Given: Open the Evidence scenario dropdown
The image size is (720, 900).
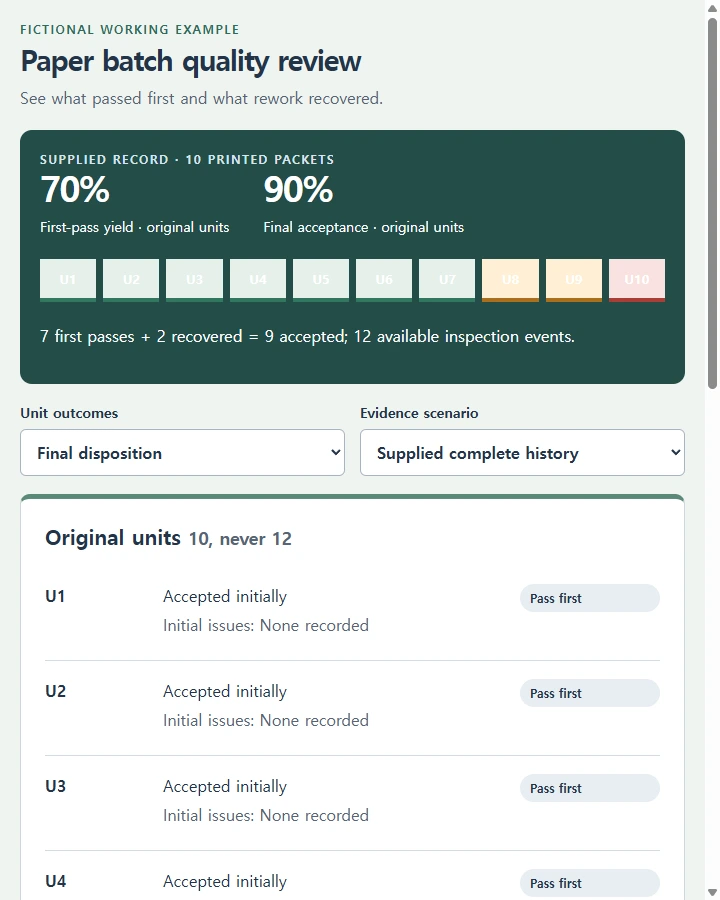Looking at the screenshot, I should tap(522, 452).
